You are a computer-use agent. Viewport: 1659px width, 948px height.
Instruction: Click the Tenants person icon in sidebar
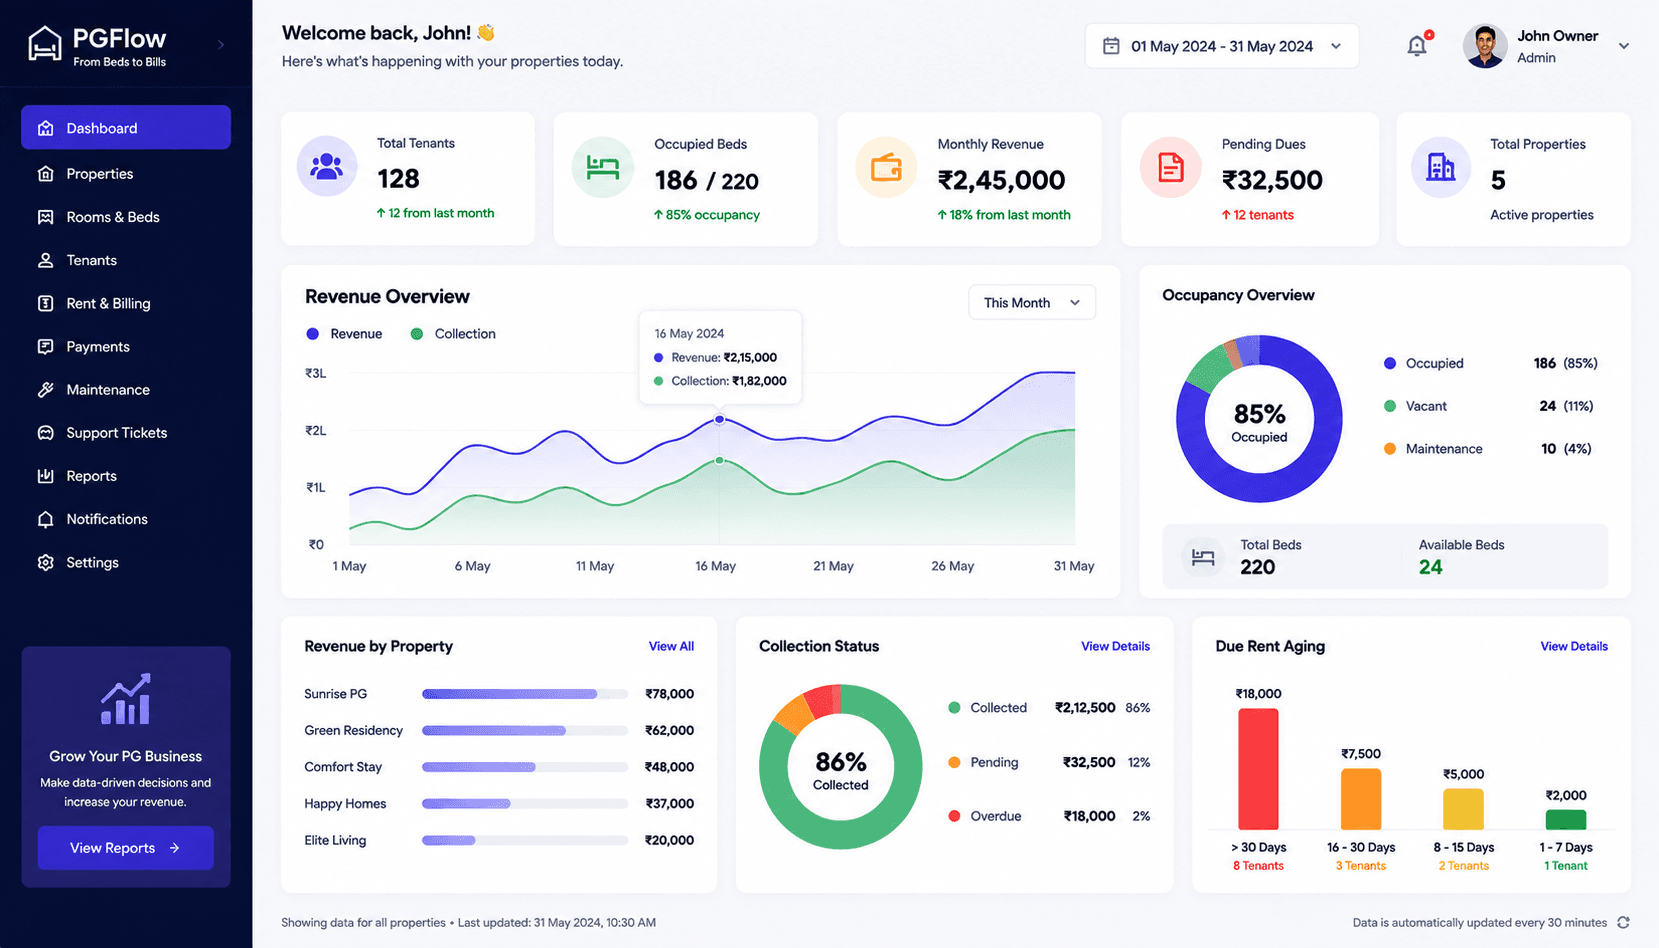46,260
